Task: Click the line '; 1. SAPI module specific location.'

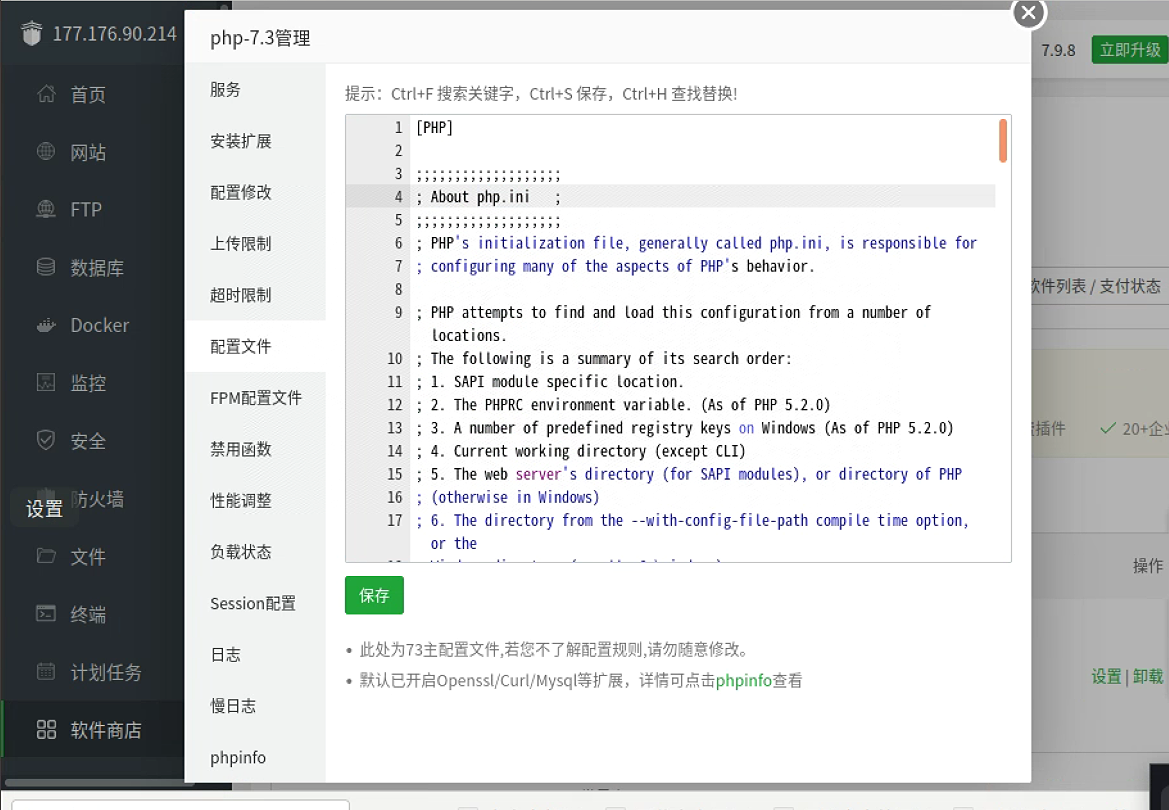Action: point(549,382)
